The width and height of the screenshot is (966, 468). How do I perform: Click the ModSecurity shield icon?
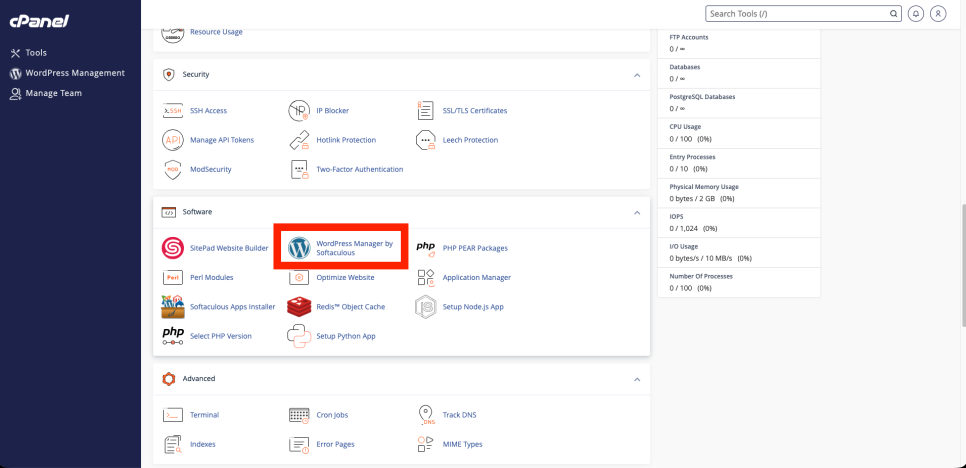(x=172, y=169)
